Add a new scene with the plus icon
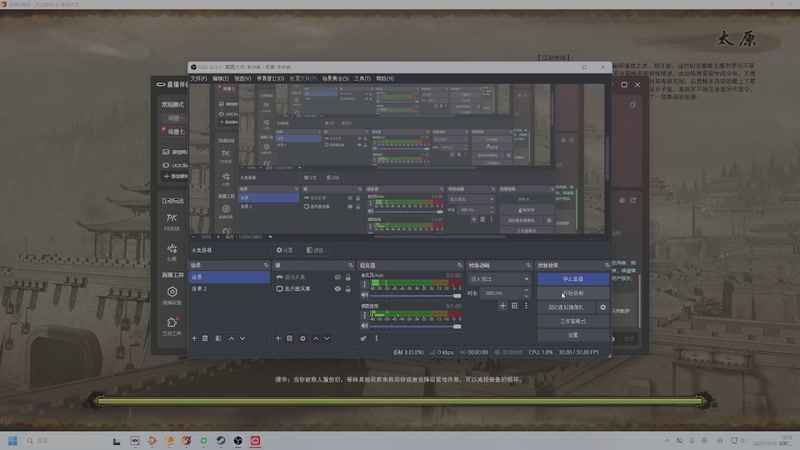Viewport: 800px width, 450px height. pyautogui.click(x=194, y=338)
